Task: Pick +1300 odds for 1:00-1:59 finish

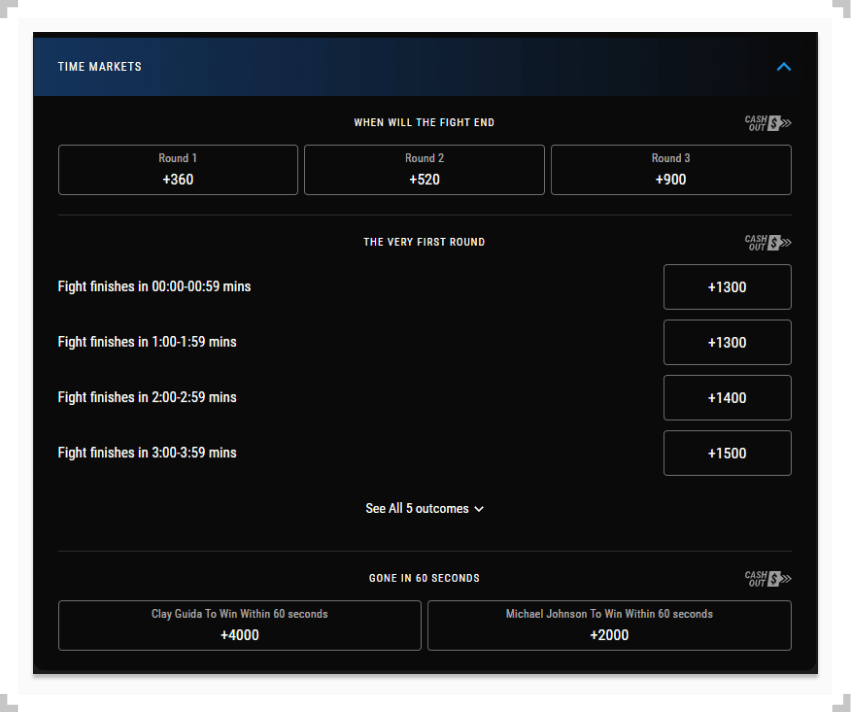Action: pos(727,342)
